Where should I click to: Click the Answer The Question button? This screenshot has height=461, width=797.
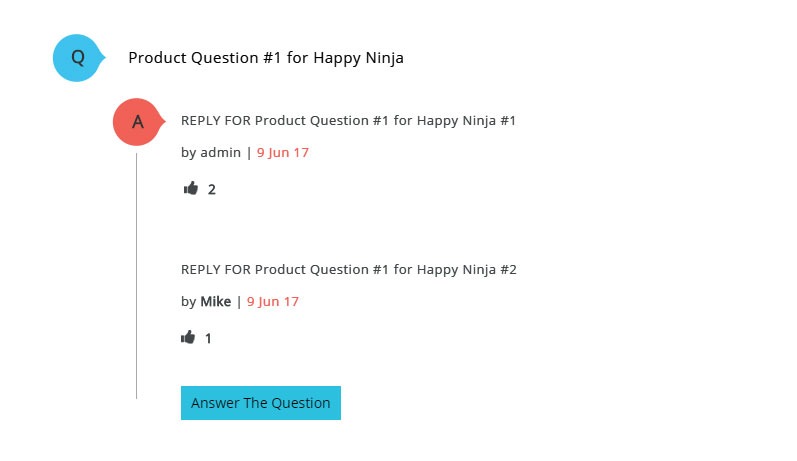(x=261, y=403)
